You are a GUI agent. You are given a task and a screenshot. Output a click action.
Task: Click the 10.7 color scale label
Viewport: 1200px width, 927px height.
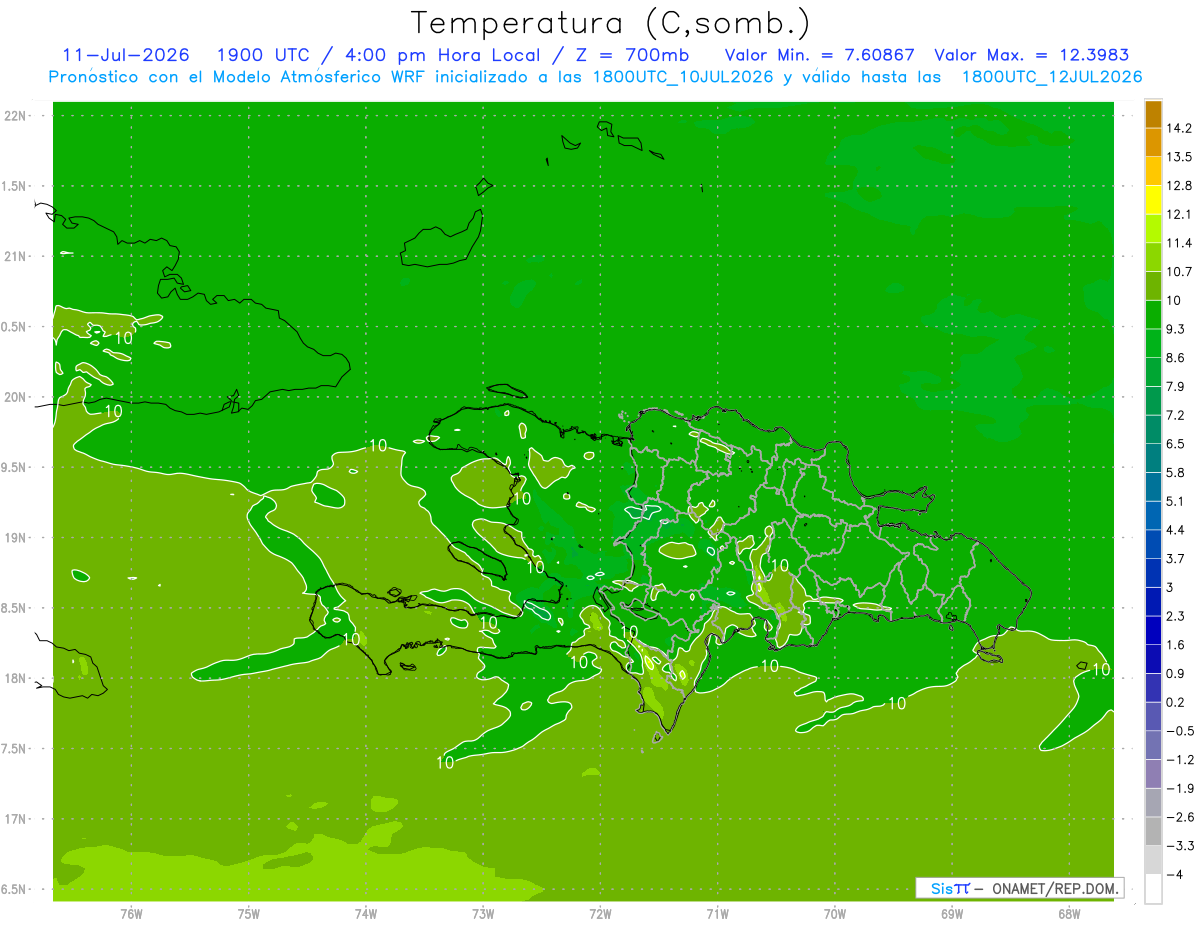1178,271
